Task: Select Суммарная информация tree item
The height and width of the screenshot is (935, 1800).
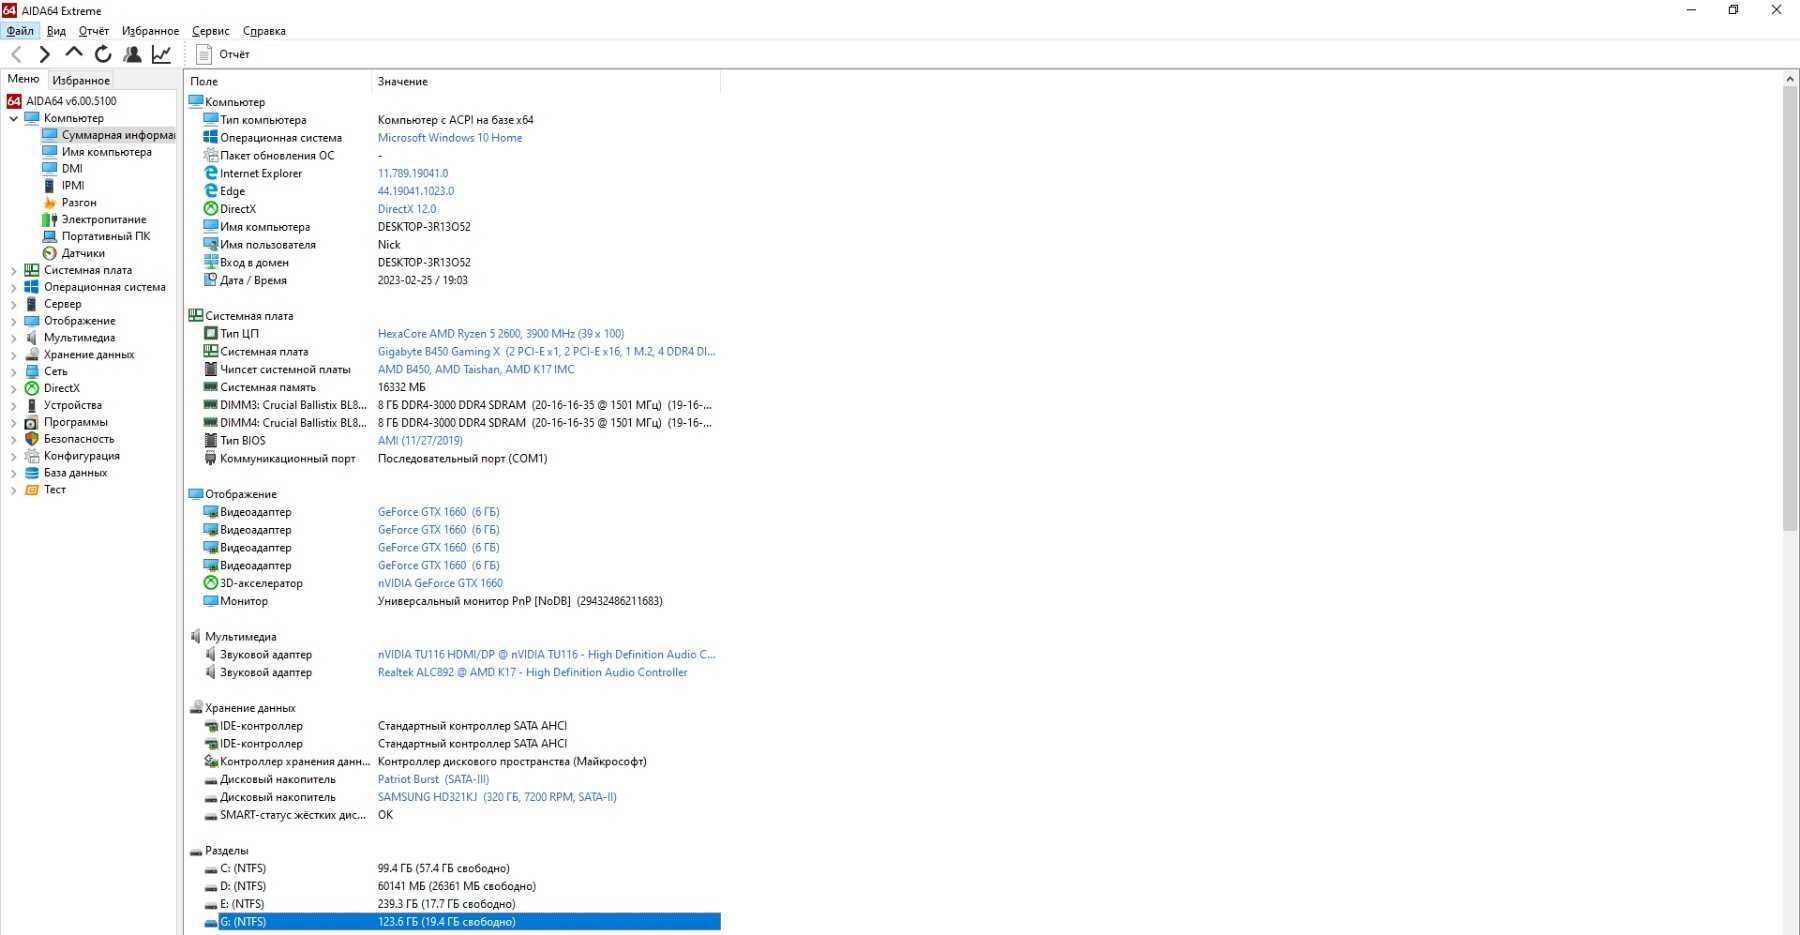Action: pyautogui.click(x=117, y=135)
